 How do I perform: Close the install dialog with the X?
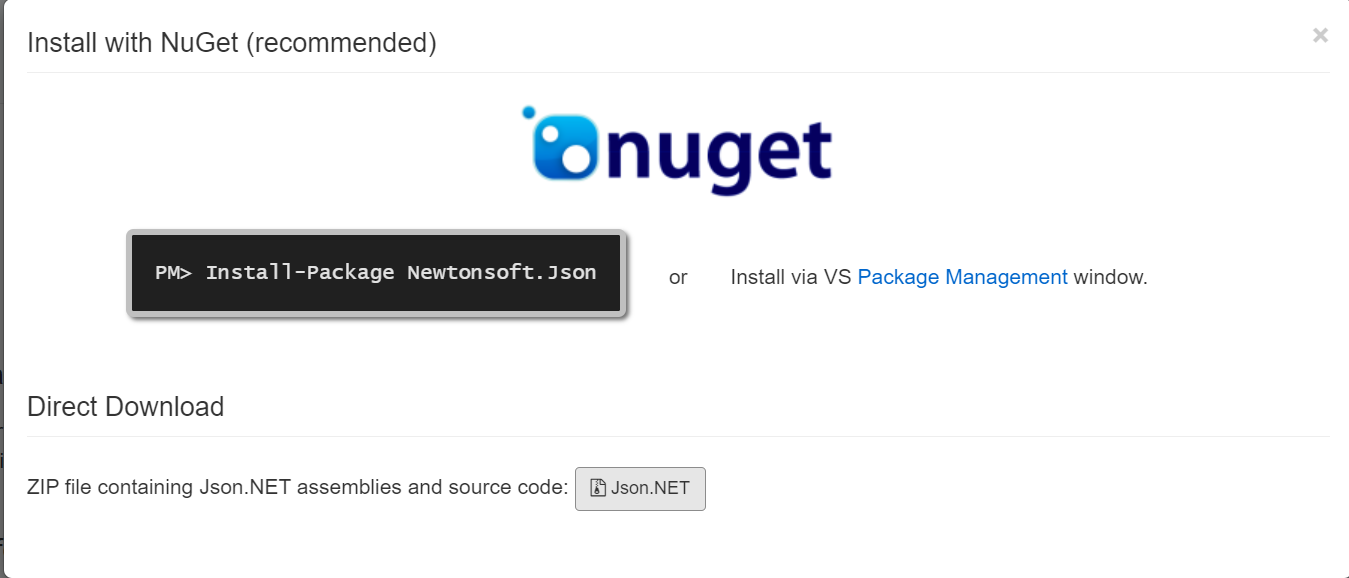(1320, 36)
